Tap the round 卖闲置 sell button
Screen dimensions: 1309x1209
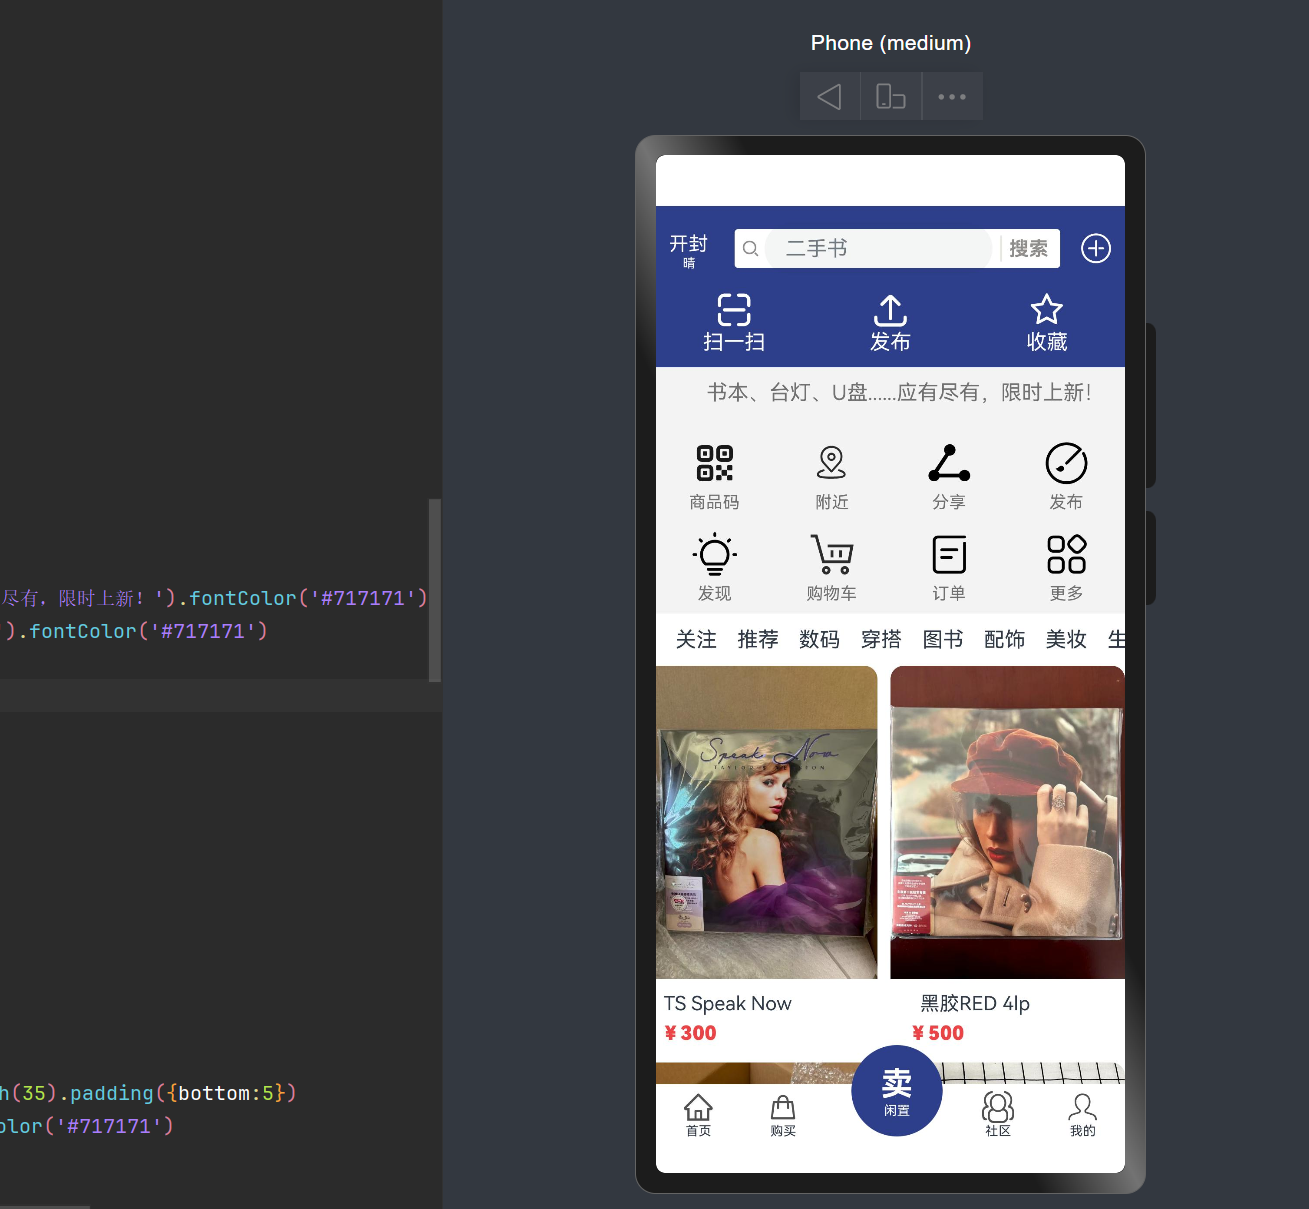(x=897, y=1091)
